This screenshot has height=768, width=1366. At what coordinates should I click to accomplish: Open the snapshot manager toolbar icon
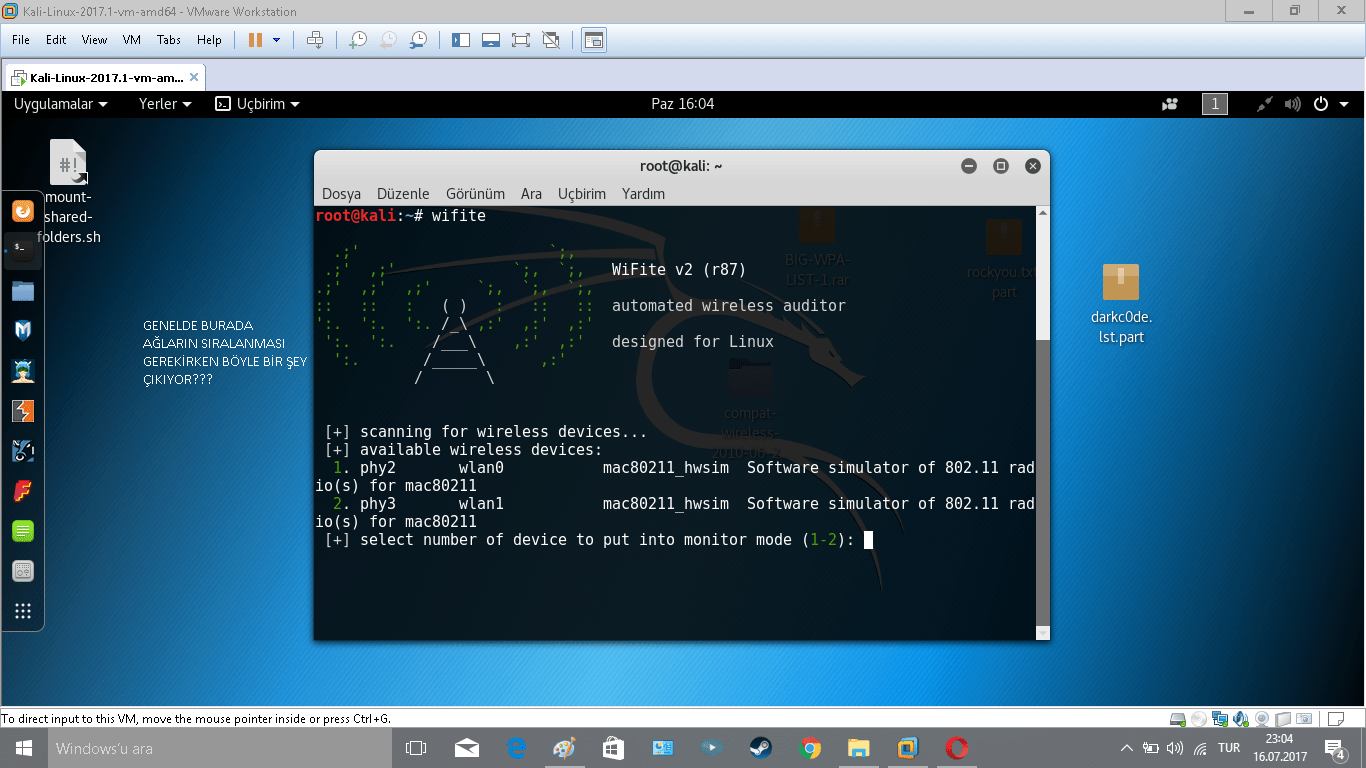point(419,40)
